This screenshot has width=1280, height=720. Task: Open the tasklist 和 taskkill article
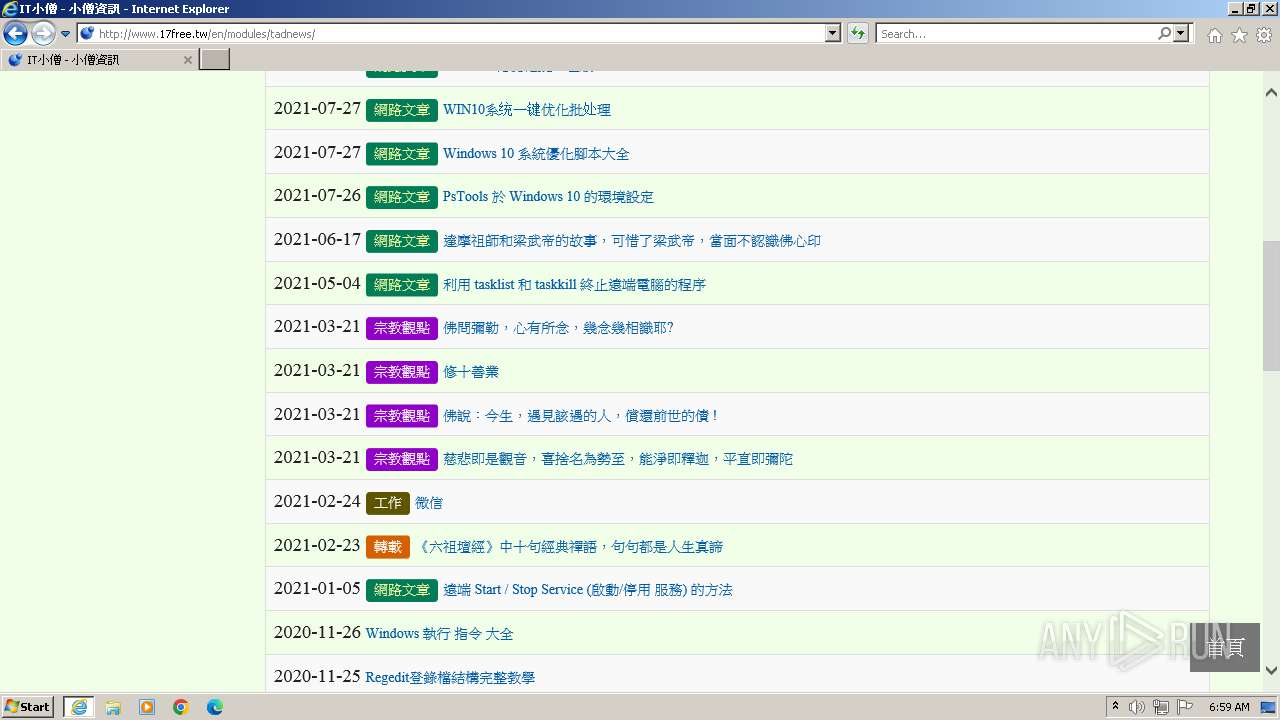[x=574, y=285]
